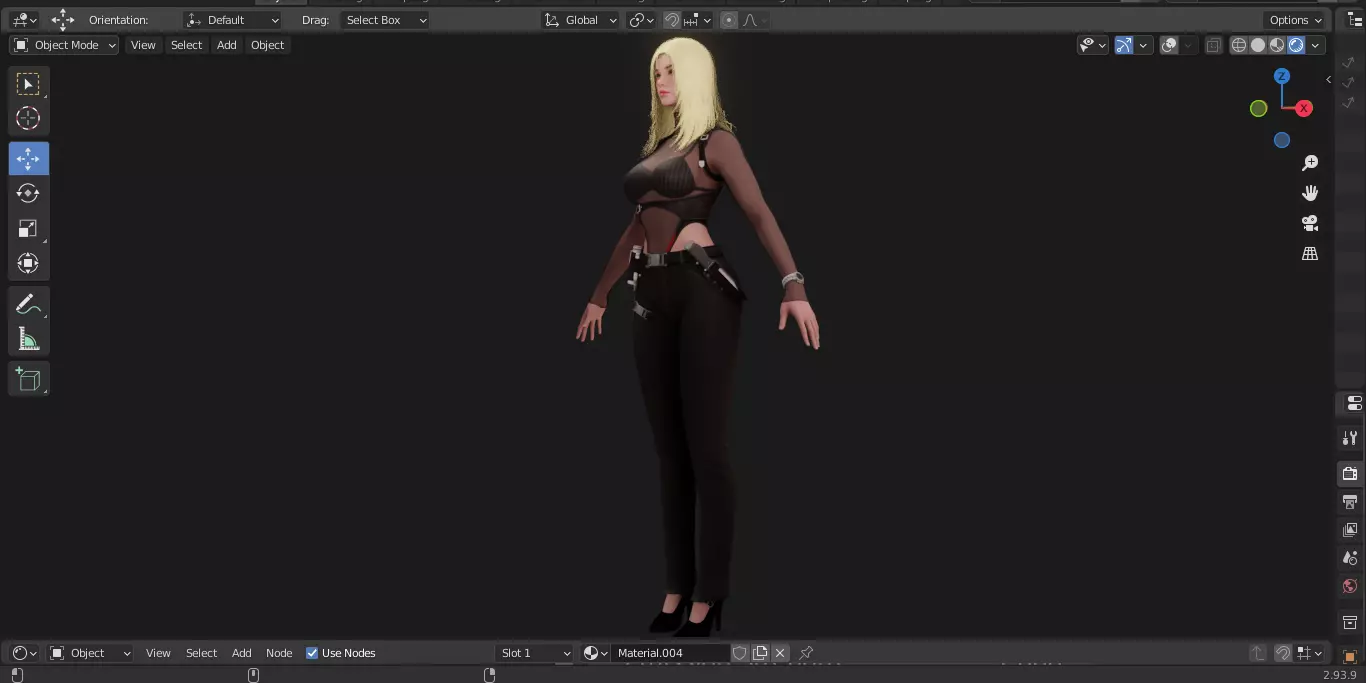Open the 3D viewport View menu
Viewport: 1366px width, 683px height.
(143, 45)
